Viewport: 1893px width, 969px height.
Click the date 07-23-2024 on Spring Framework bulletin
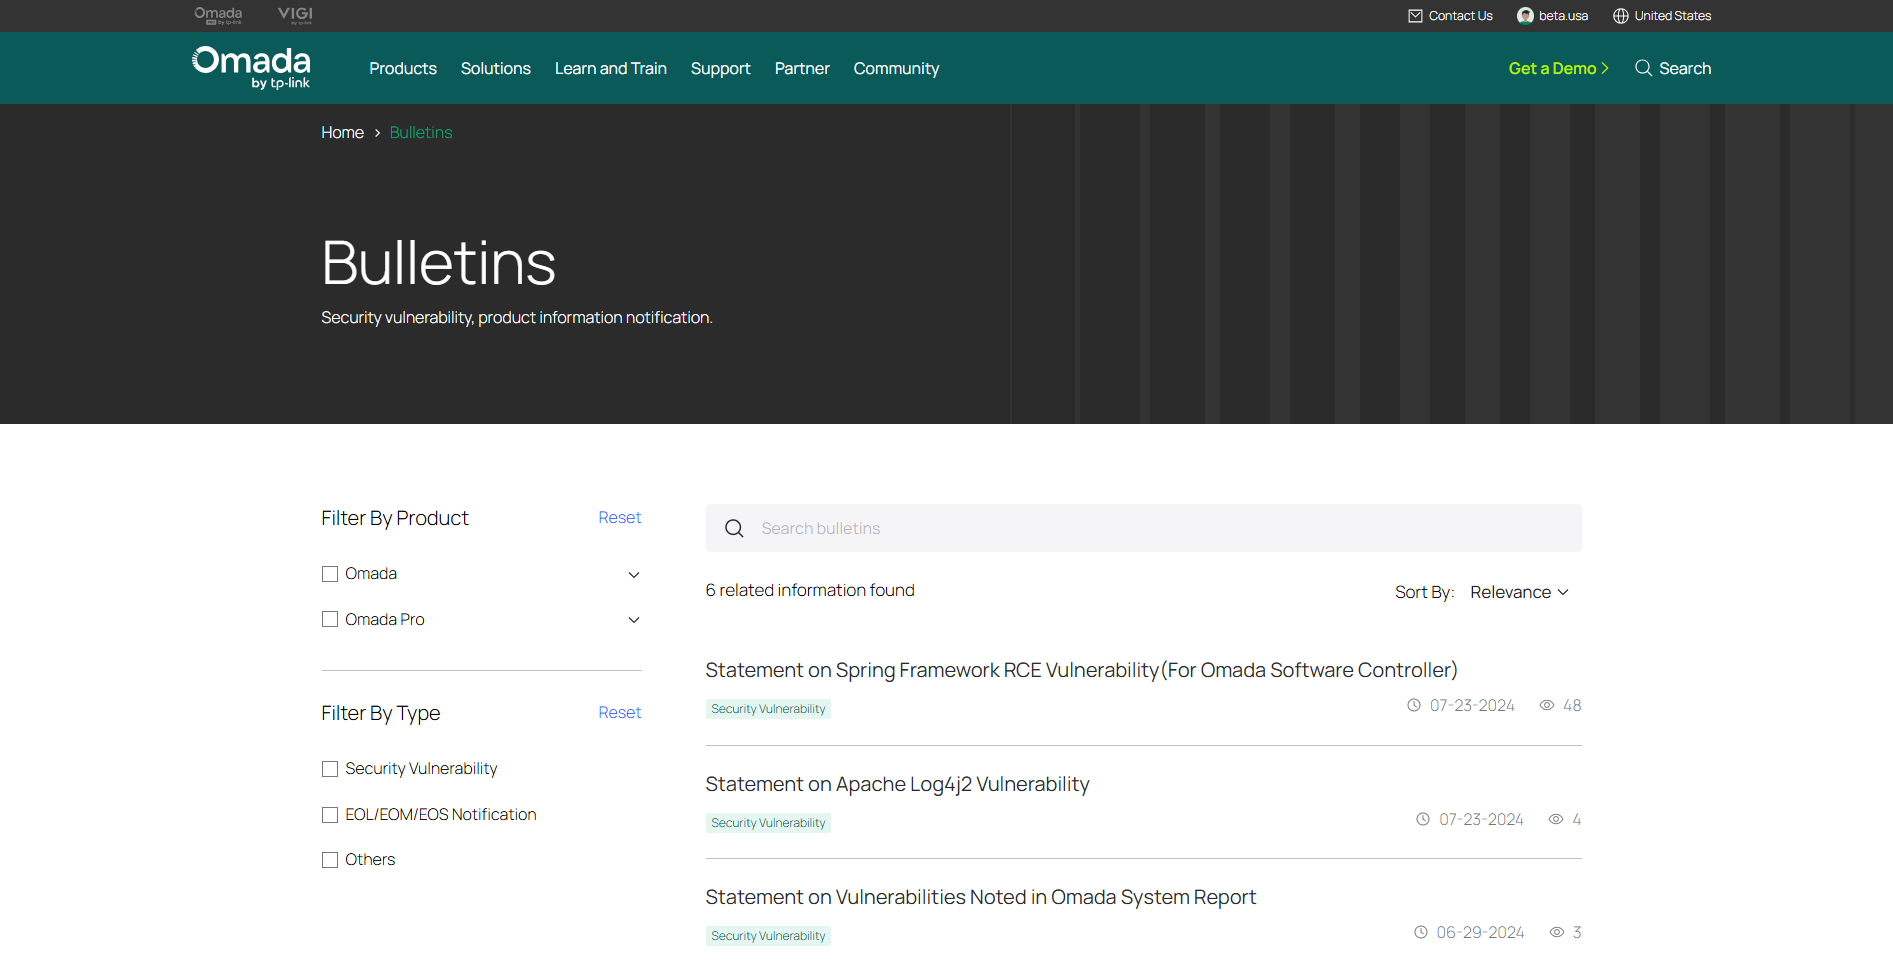coord(1472,705)
